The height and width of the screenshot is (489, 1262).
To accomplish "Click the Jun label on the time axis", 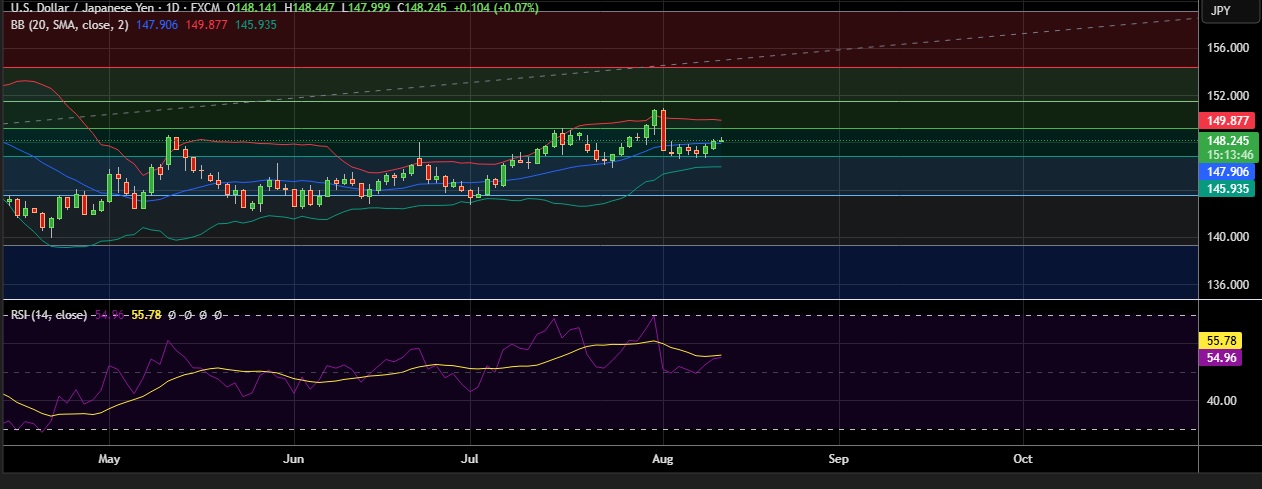I will click(294, 459).
